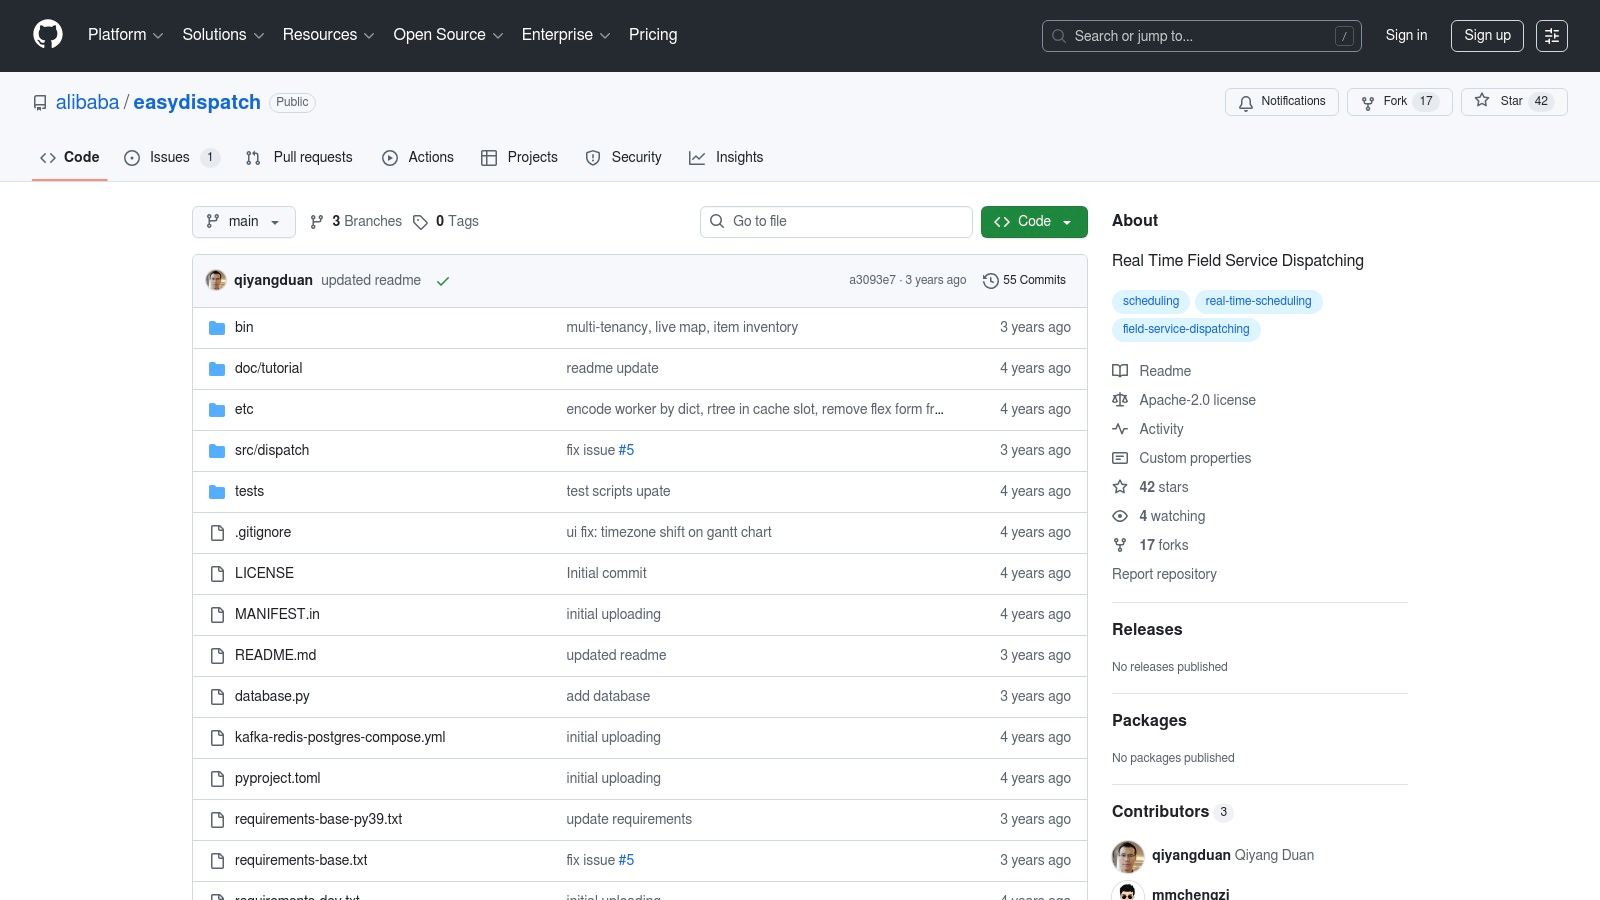Toggle Notifications for this repository
This screenshot has height=900, width=1600.
pos(1281,102)
